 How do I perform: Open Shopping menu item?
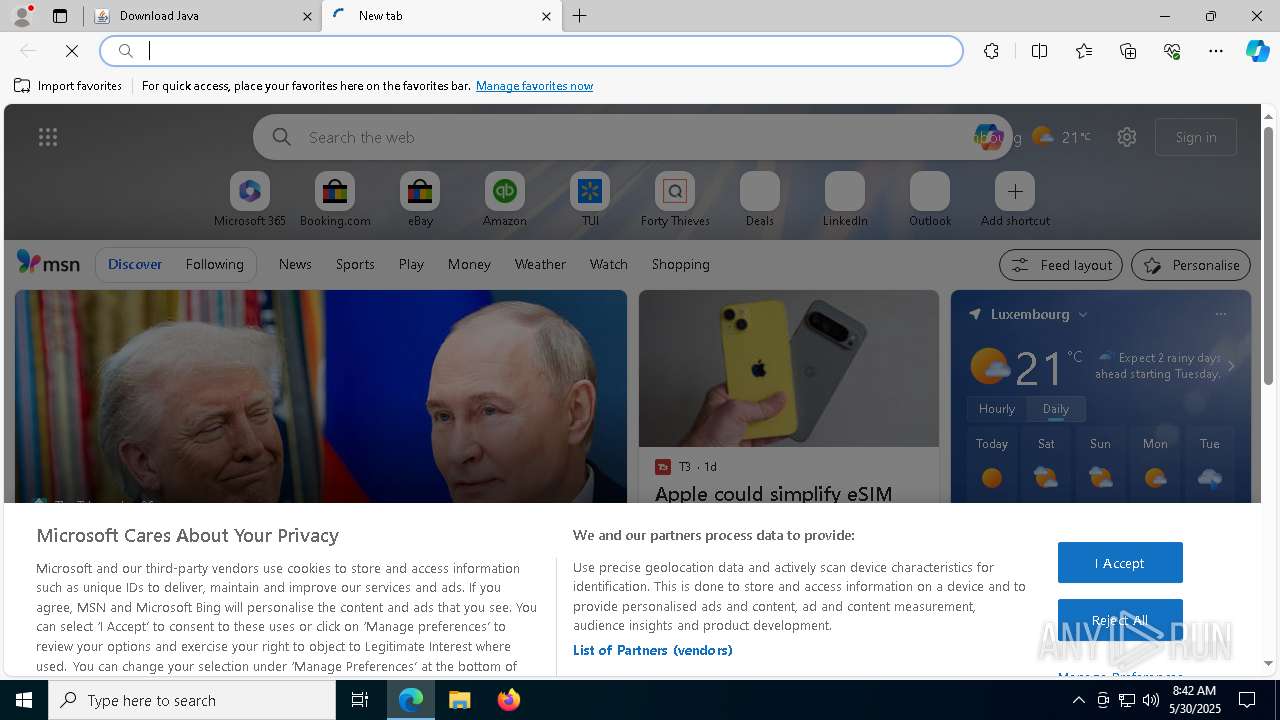[x=681, y=264]
